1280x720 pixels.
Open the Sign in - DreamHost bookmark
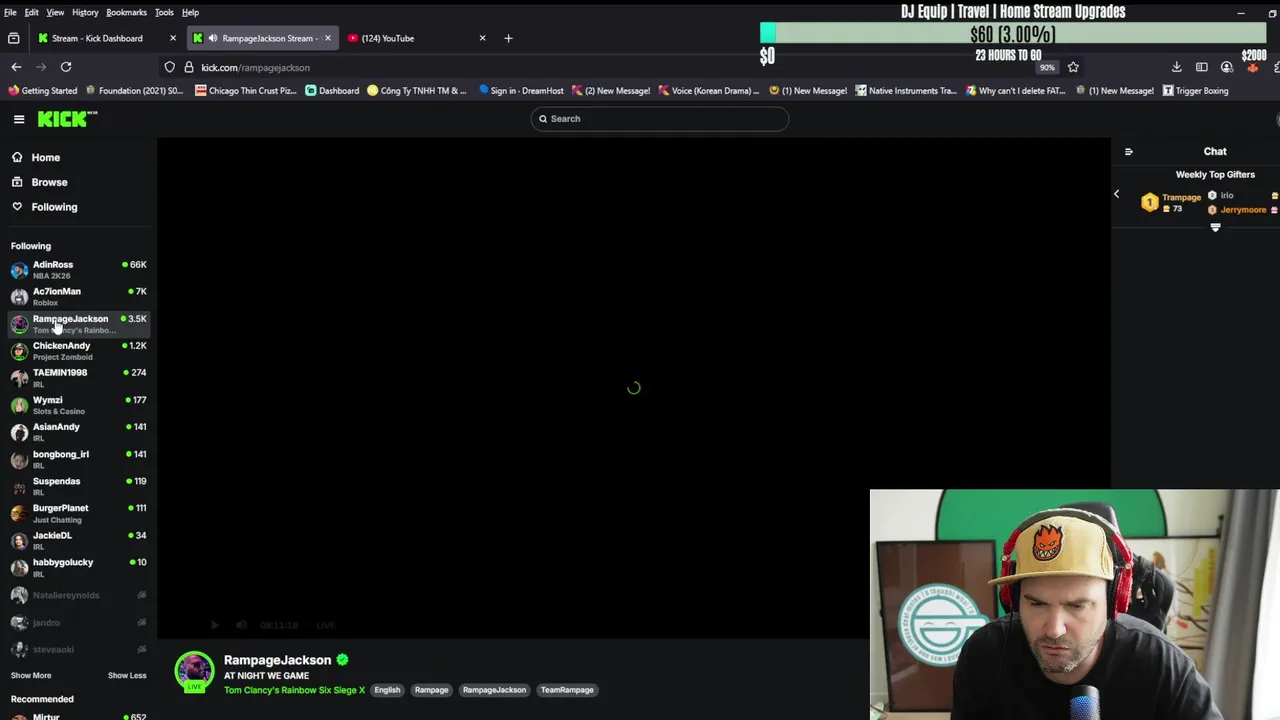click(521, 91)
